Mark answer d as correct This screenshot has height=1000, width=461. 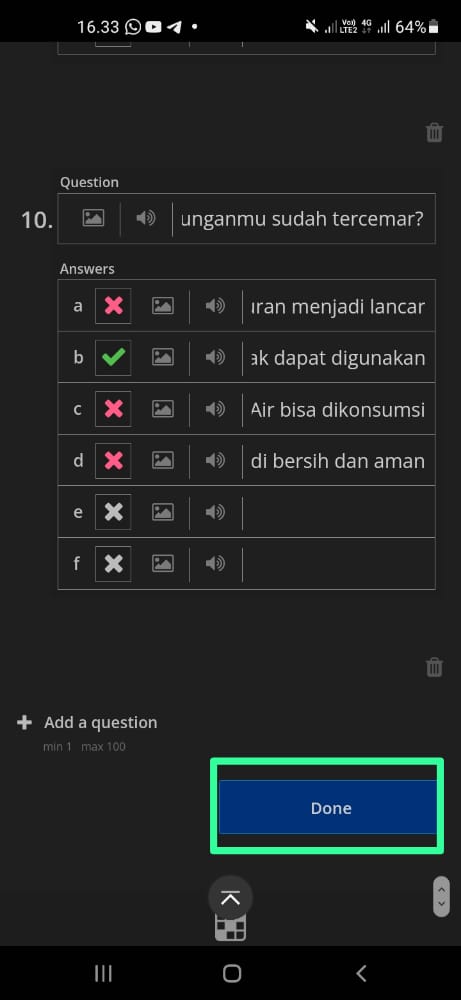pos(113,460)
